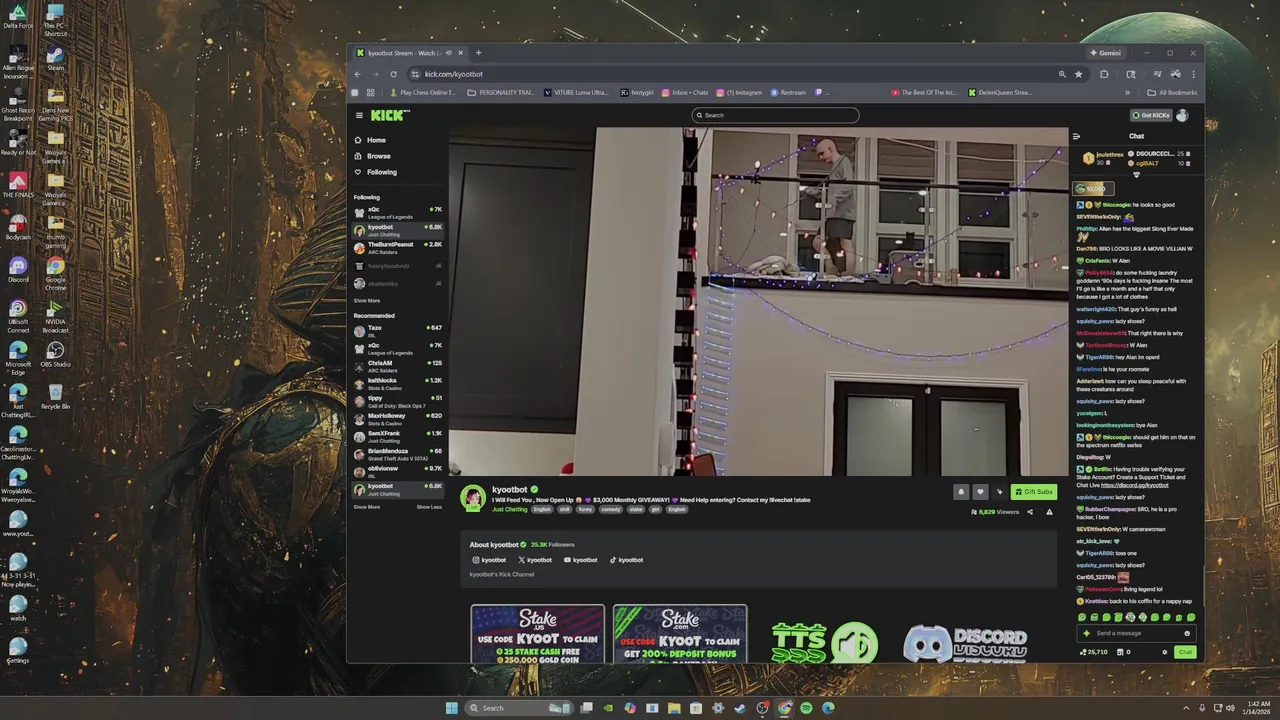Reload the Kick page

(393, 74)
